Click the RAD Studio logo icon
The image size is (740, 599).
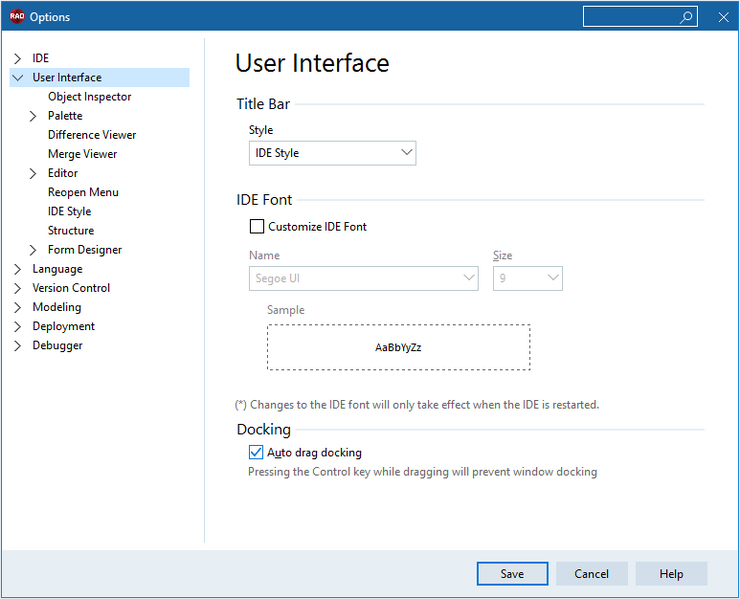[x=17, y=17]
